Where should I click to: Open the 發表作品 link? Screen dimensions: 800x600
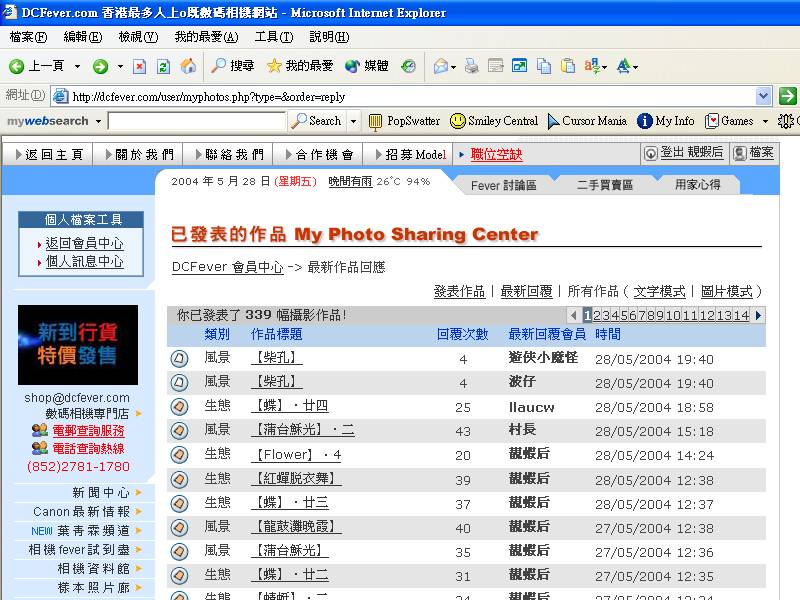459,291
